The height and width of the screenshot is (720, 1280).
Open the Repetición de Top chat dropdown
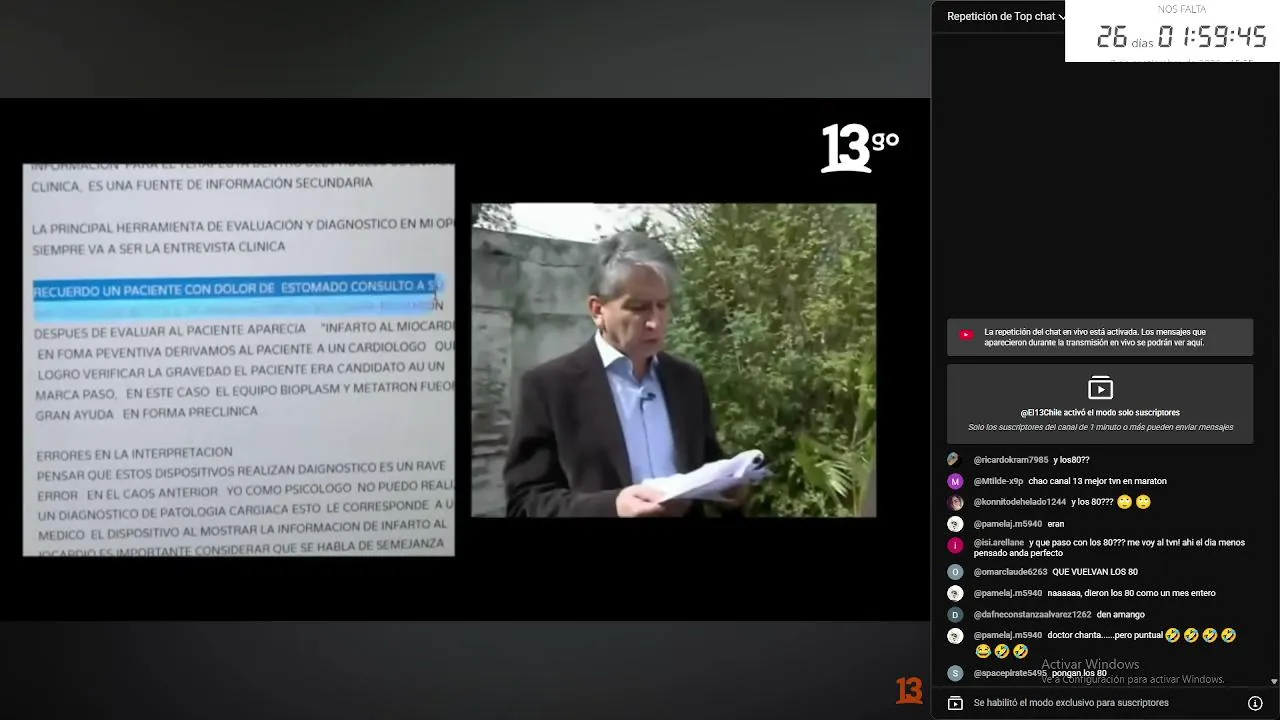click(1006, 16)
